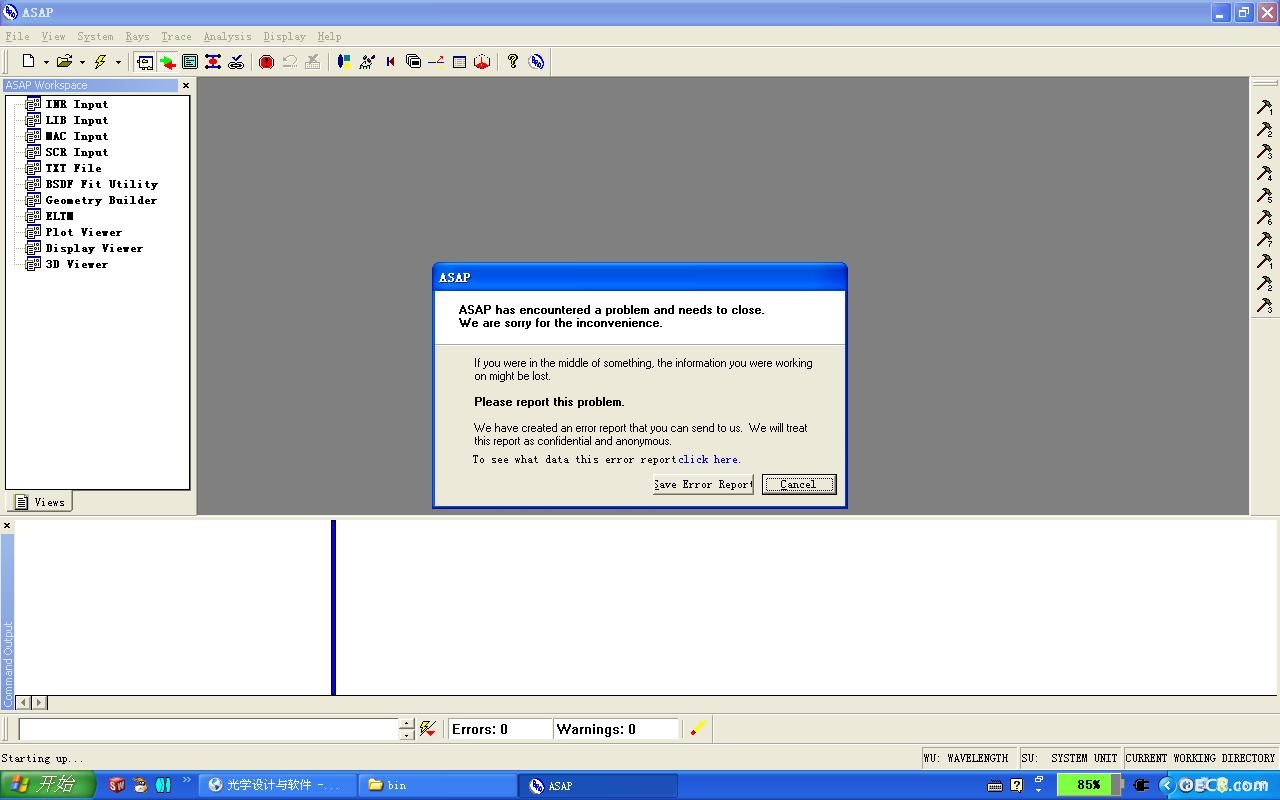Viewport: 1280px width, 800px height.
Task: Click the scattered-dots plot toolbar icon
Action: (x=367, y=62)
